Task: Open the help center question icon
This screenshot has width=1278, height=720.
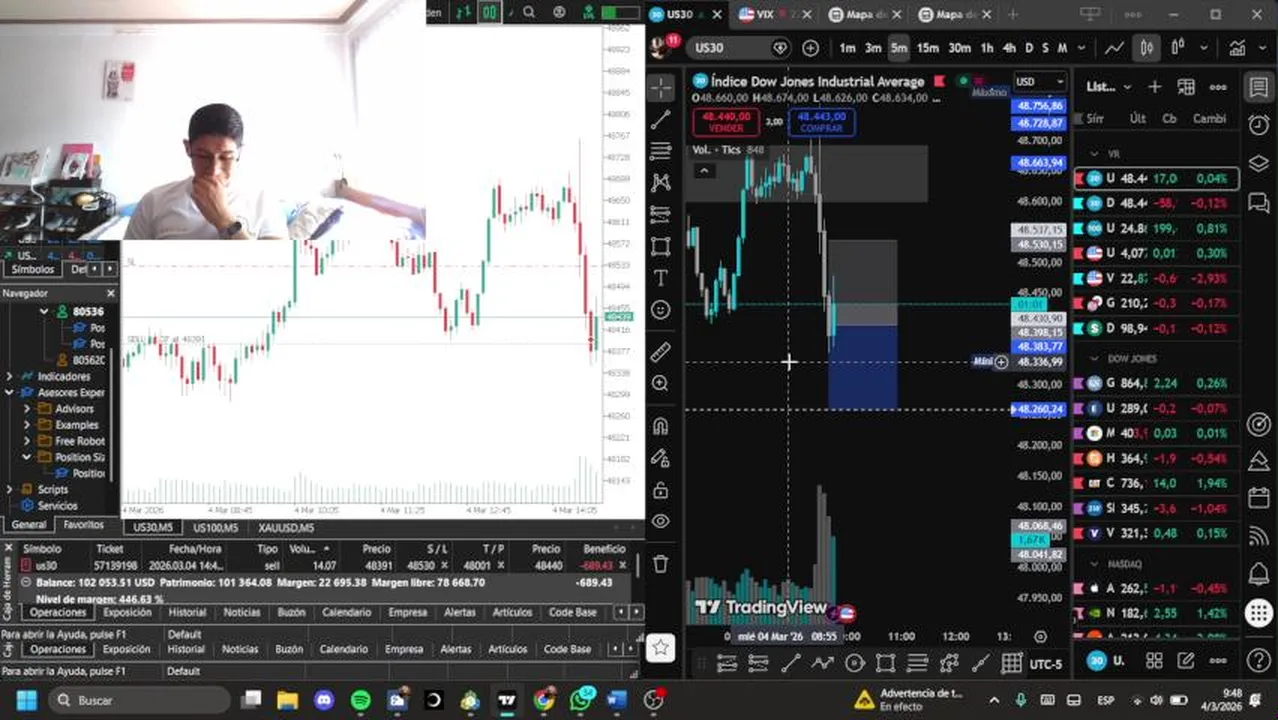Action: coord(1259,661)
